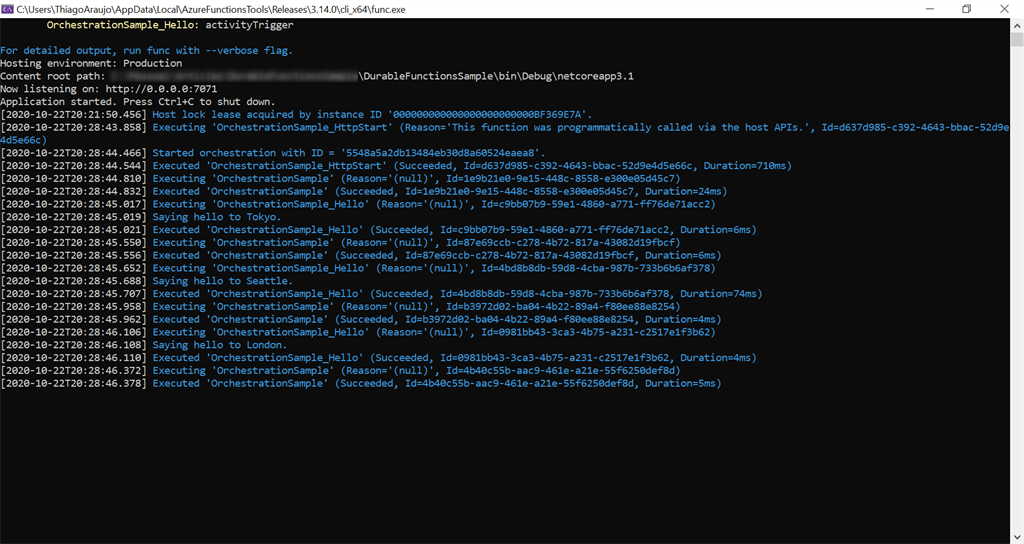Viewport: 1024px width, 544px height.
Task: Click 'Saying hello to Seattle.' line
Action: (x=146, y=281)
